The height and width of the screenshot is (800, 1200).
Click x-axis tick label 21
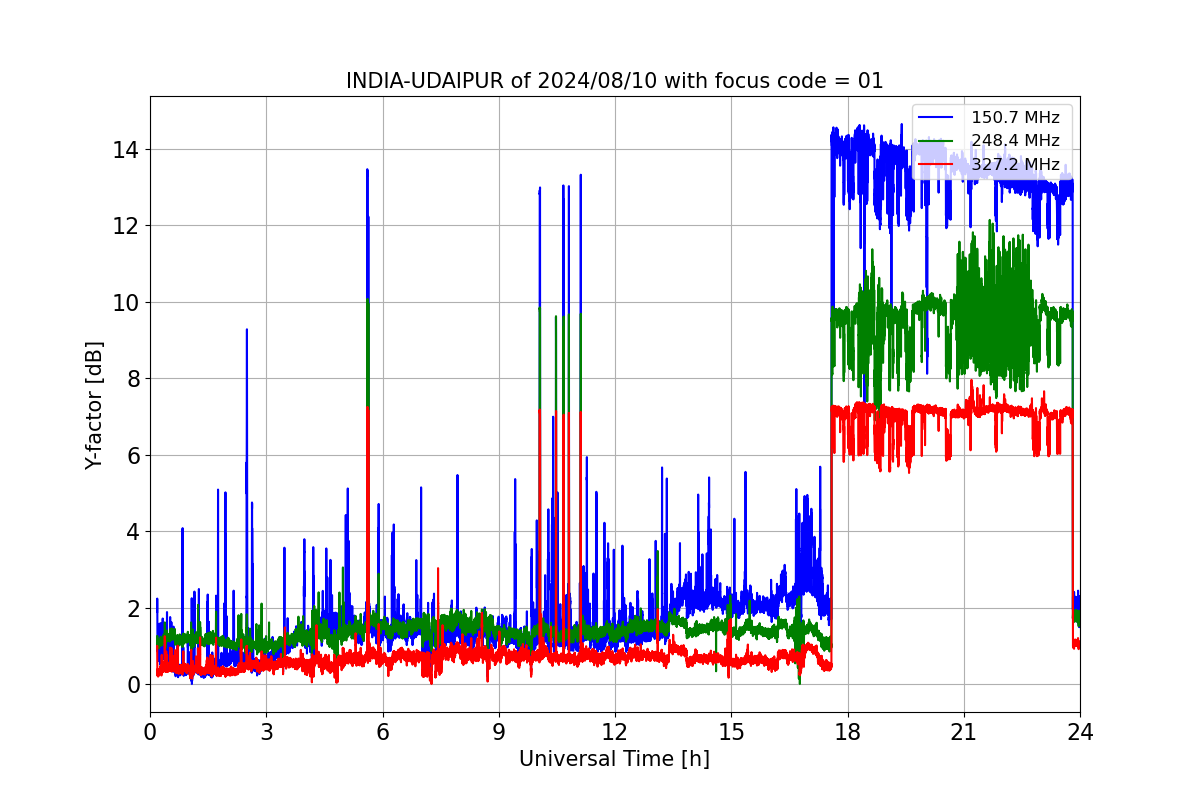point(964,731)
